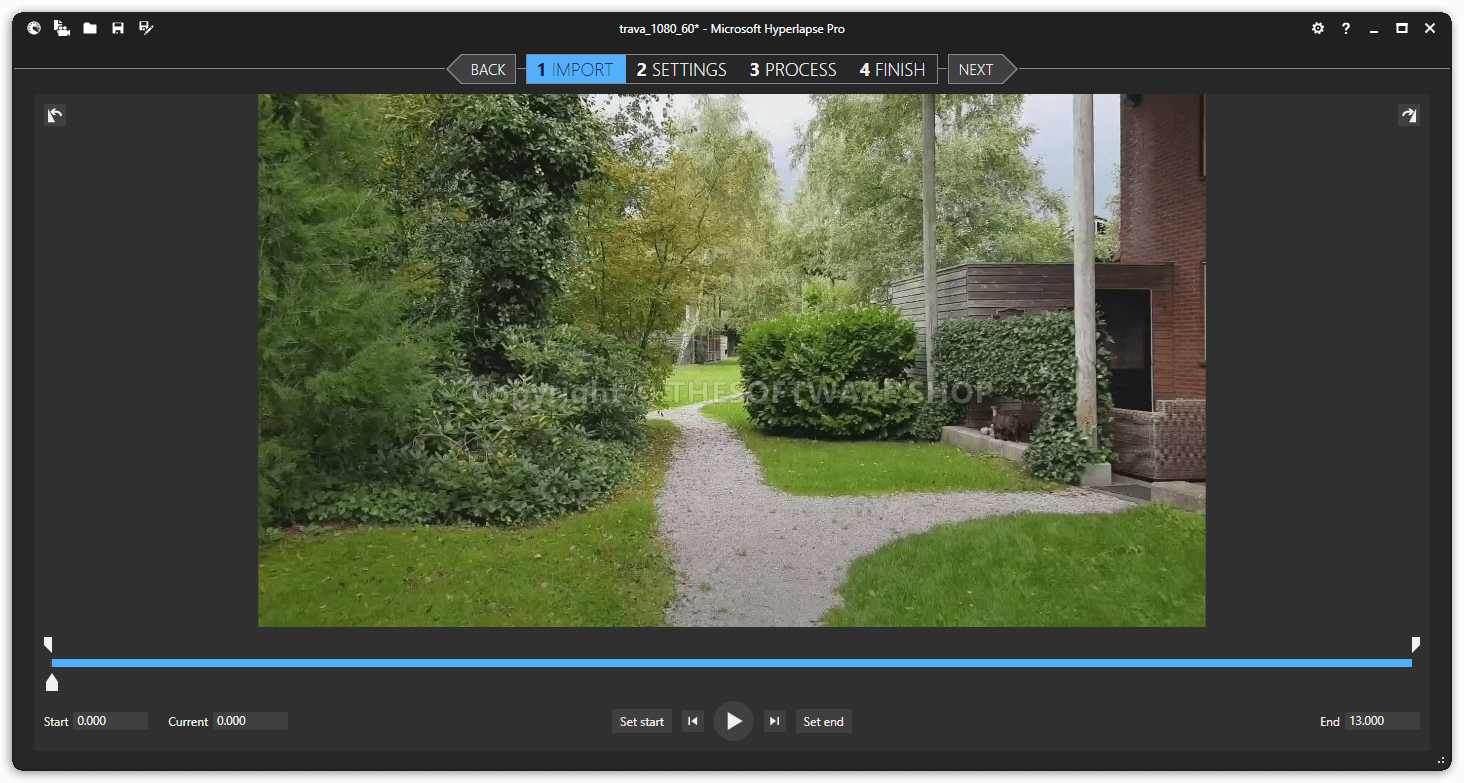This screenshot has height=783, width=1464.
Task: Switch to the 3 Process step
Action: [x=793, y=69]
